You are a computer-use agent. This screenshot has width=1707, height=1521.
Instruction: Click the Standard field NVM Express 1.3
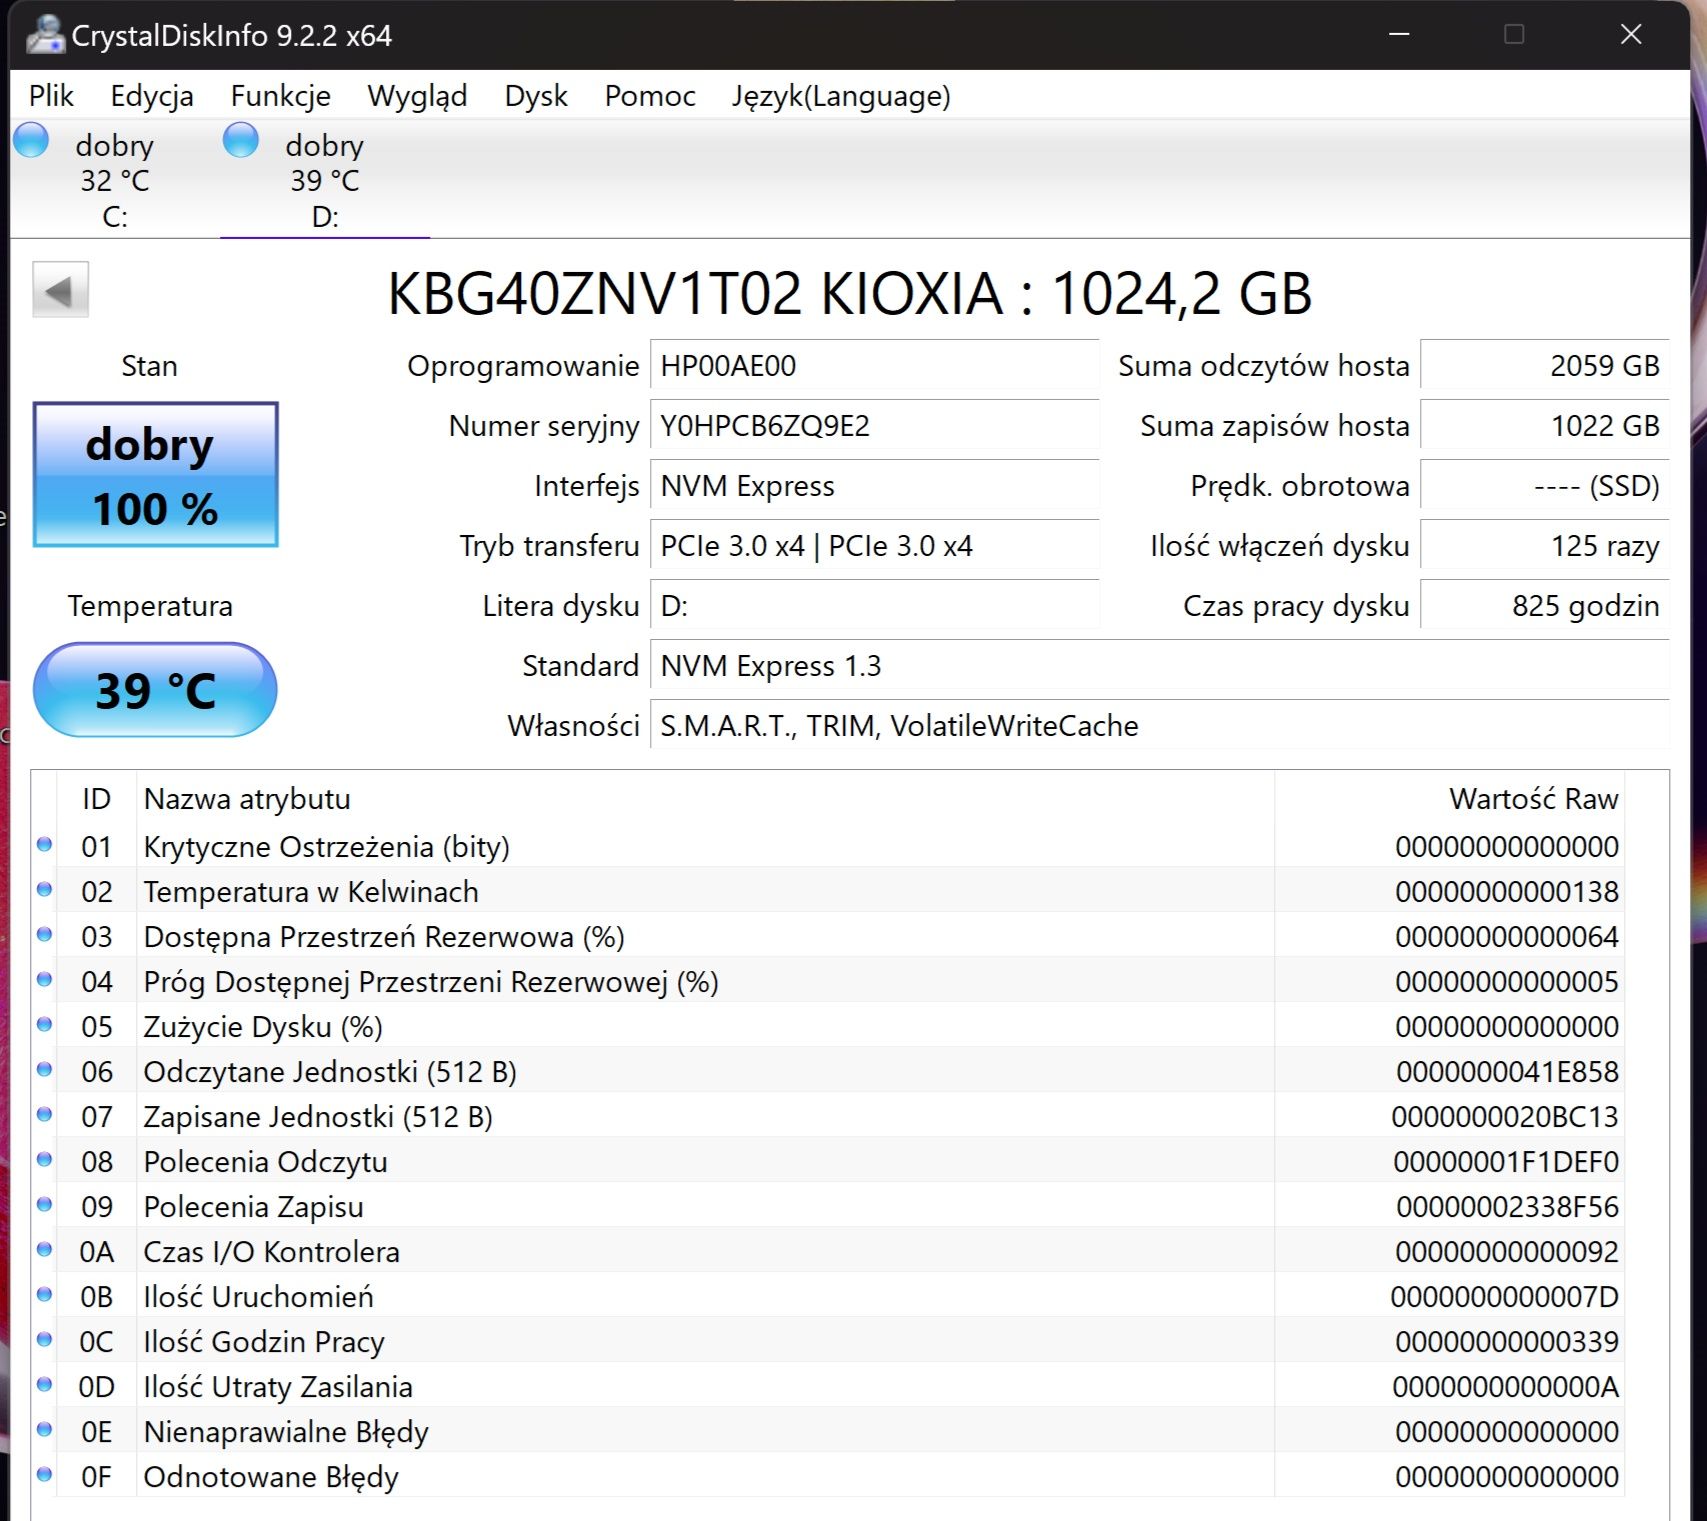(1160, 666)
